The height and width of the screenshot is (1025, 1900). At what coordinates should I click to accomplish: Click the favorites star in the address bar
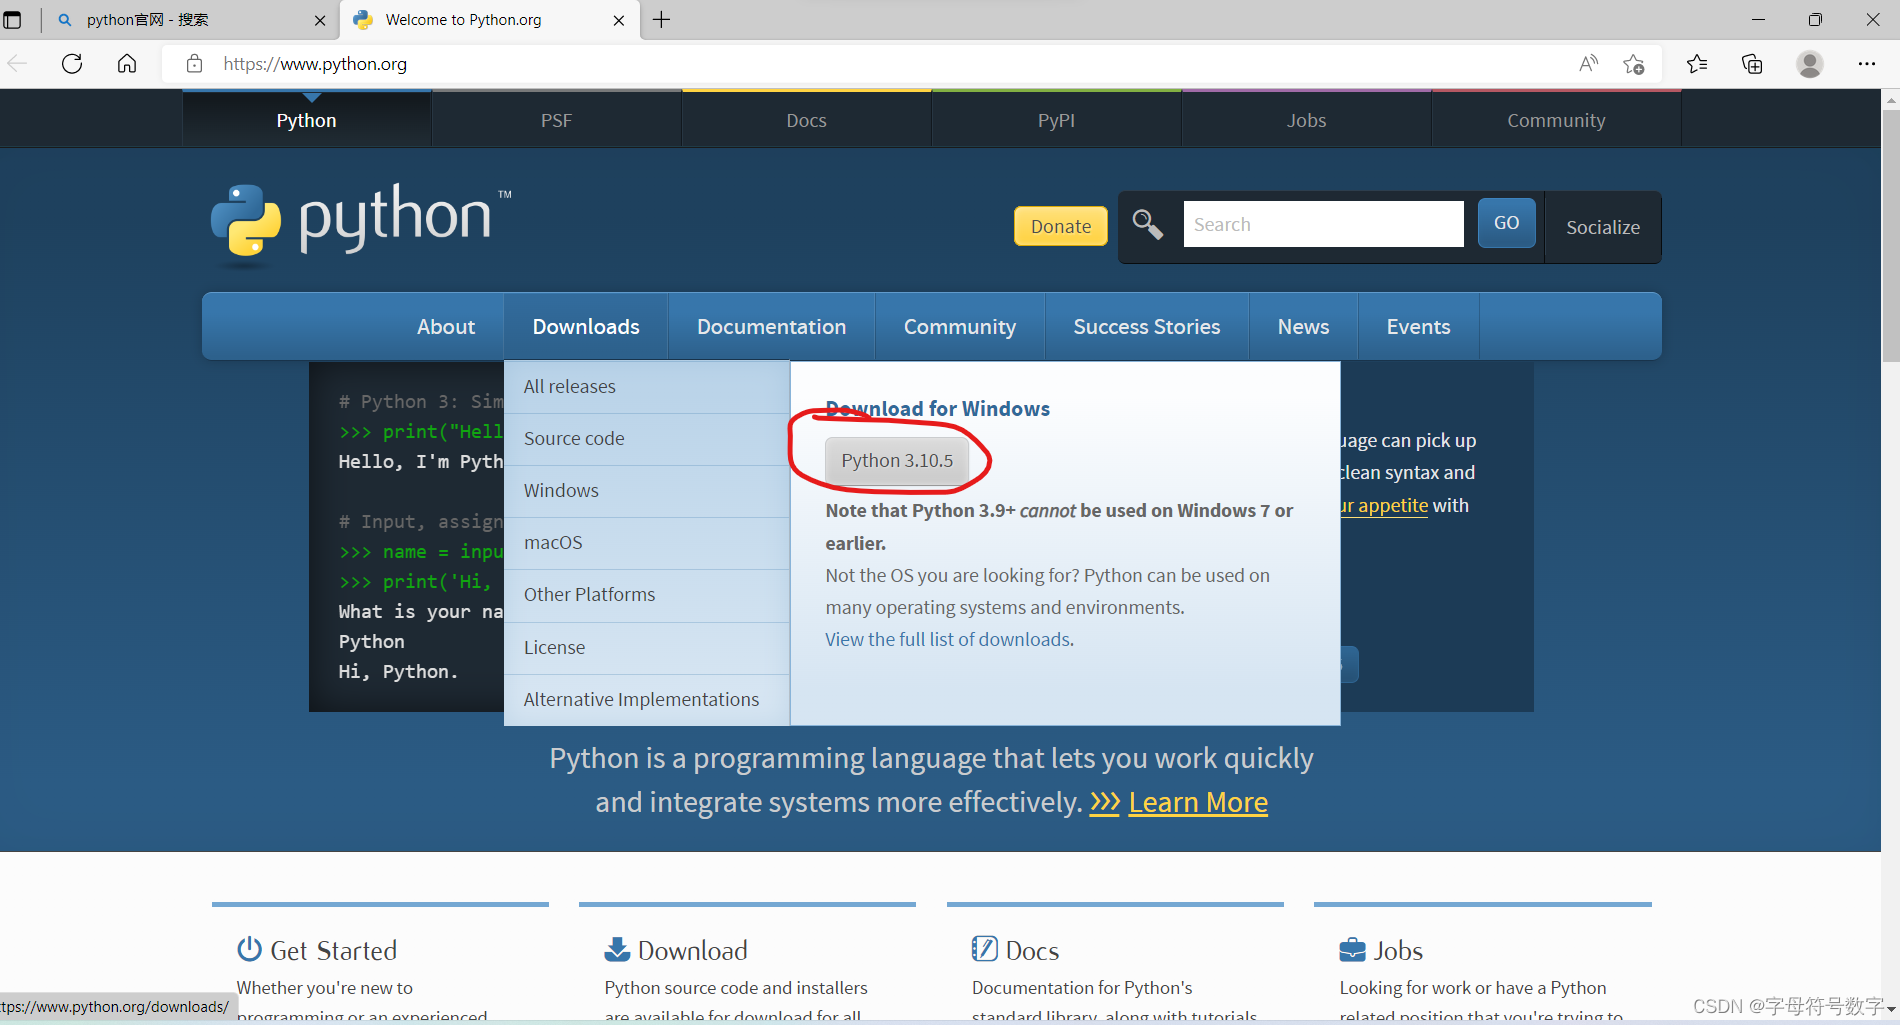point(1635,63)
